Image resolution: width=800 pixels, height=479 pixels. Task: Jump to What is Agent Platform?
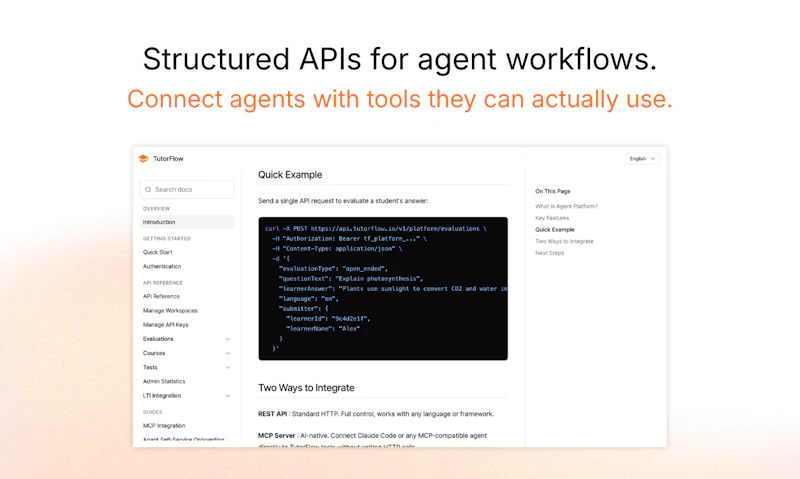point(566,207)
